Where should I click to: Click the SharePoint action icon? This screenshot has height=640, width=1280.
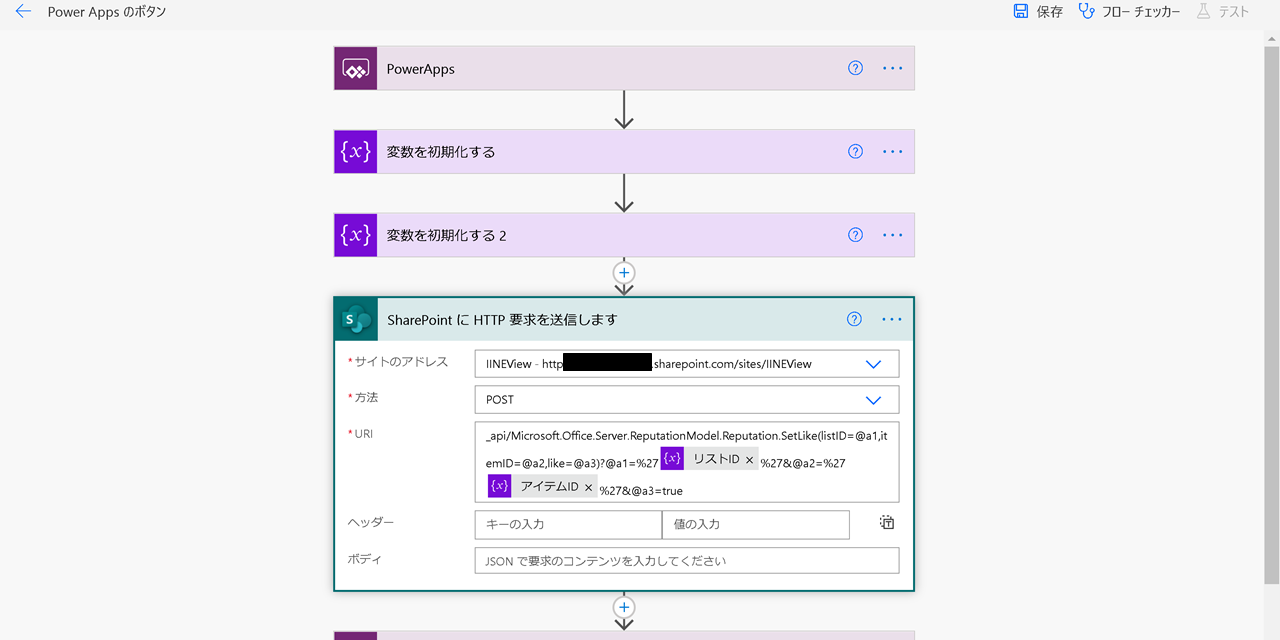pyautogui.click(x=357, y=320)
